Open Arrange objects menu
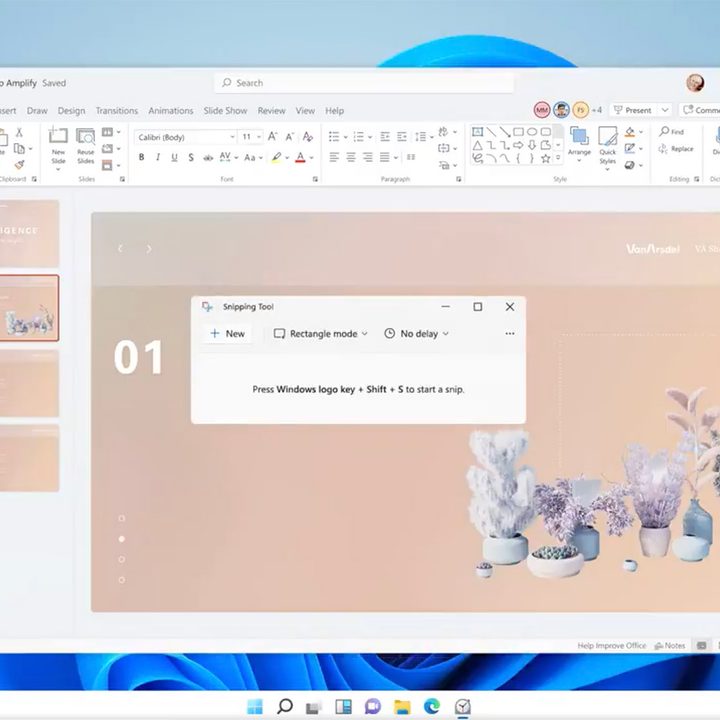720x720 pixels. pyautogui.click(x=579, y=143)
